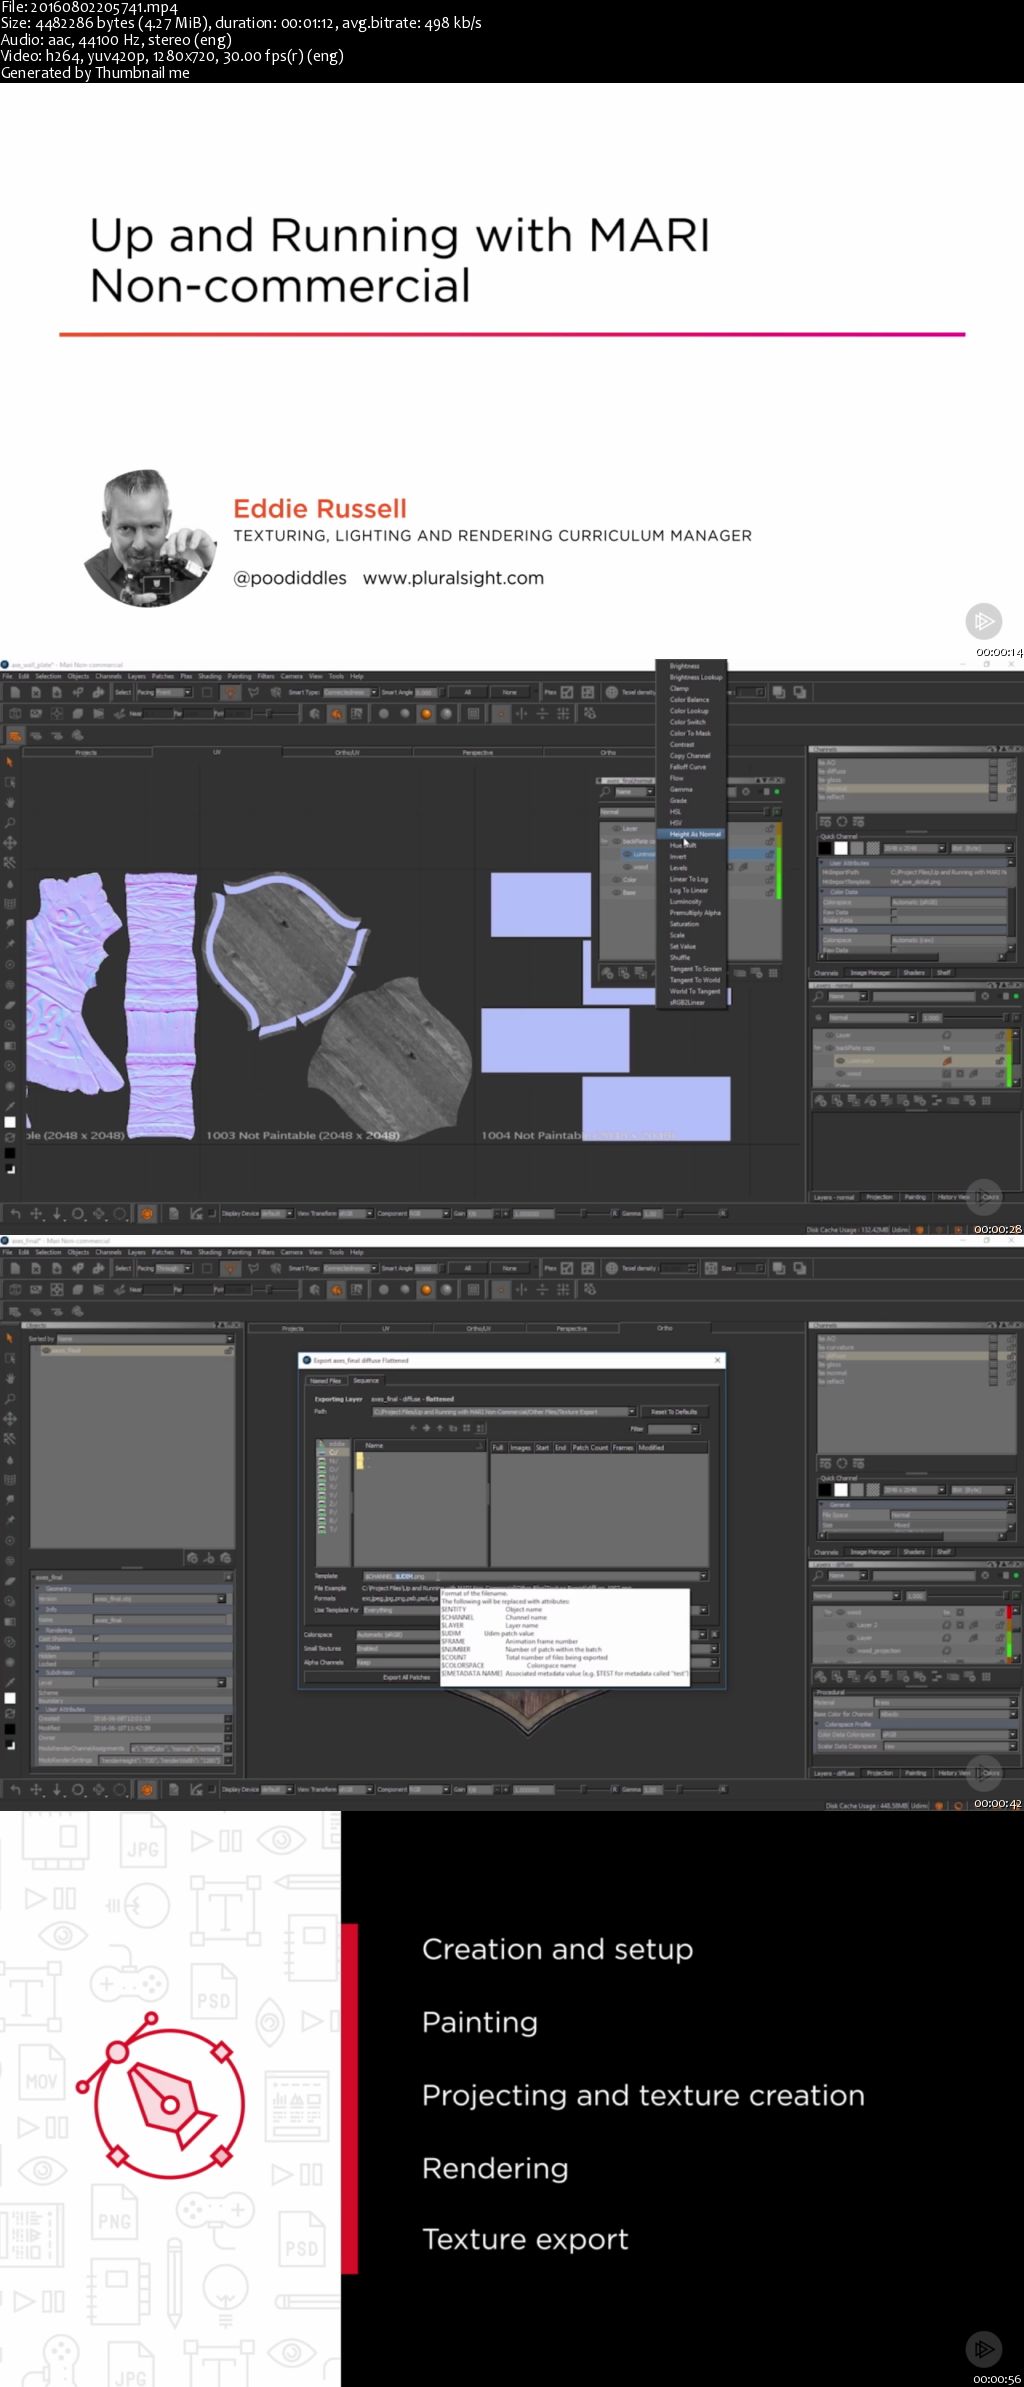
Task: Open the Path dropdown in Export dialog
Action: 632,1412
